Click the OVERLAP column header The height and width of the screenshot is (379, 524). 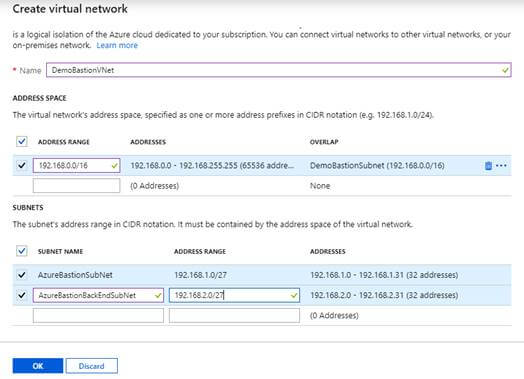(x=324, y=142)
